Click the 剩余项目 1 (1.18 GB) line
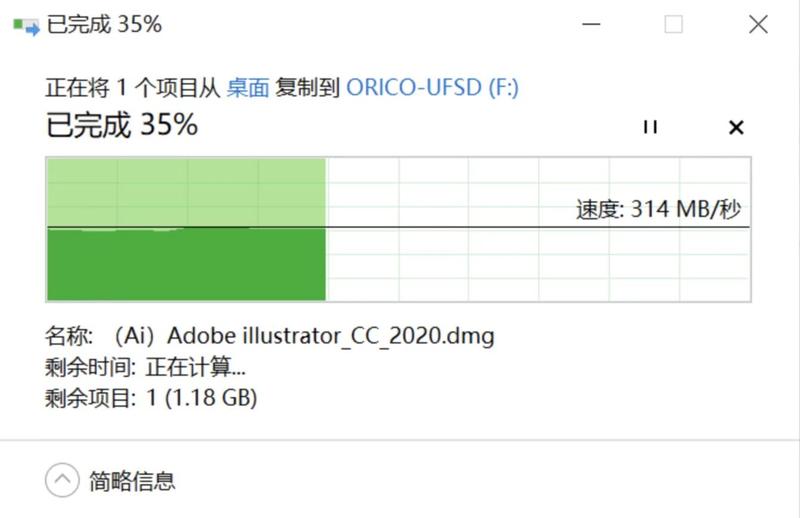 pyautogui.click(x=151, y=398)
